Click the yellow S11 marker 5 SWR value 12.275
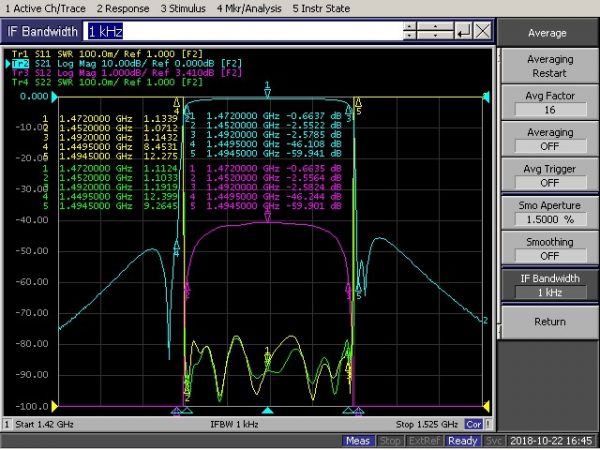The image size is (600, 450). pos(161,156)
